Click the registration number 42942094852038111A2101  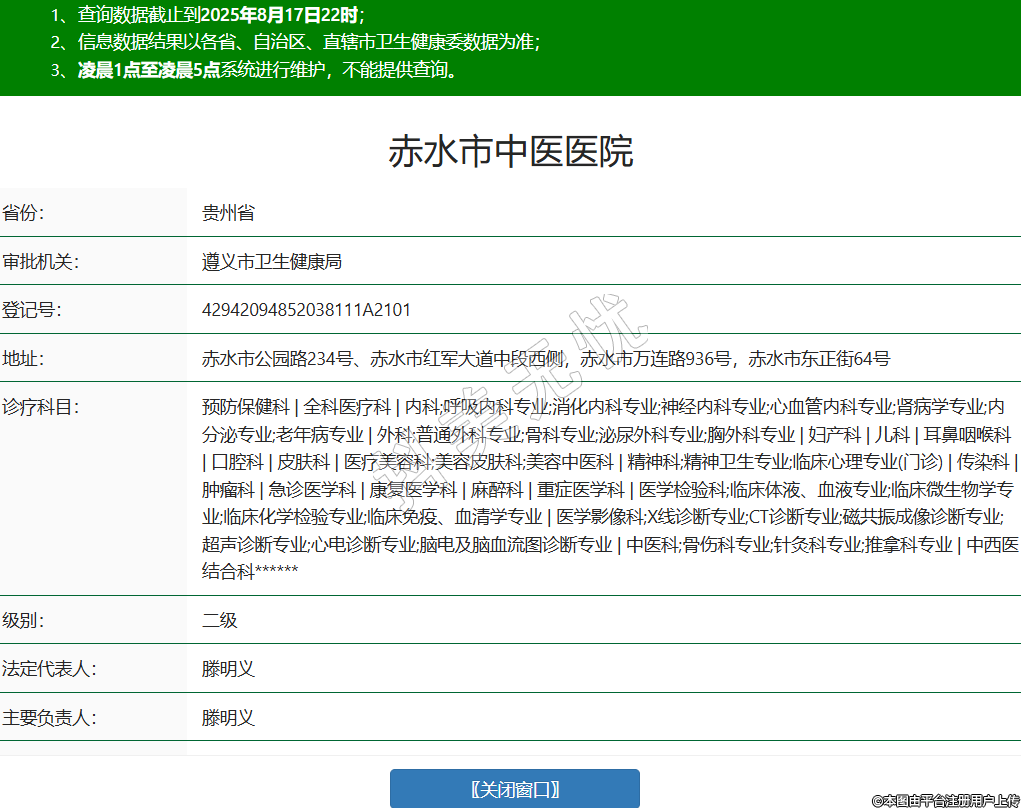click(306, 310)
